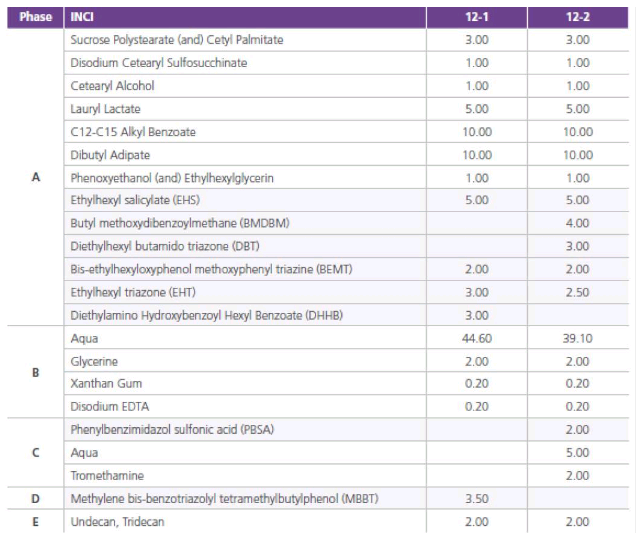Viewport: 636px width, 545px height.
Task: Click the Undecan, Tridecan ingredient cell
Action: (115, 521)
